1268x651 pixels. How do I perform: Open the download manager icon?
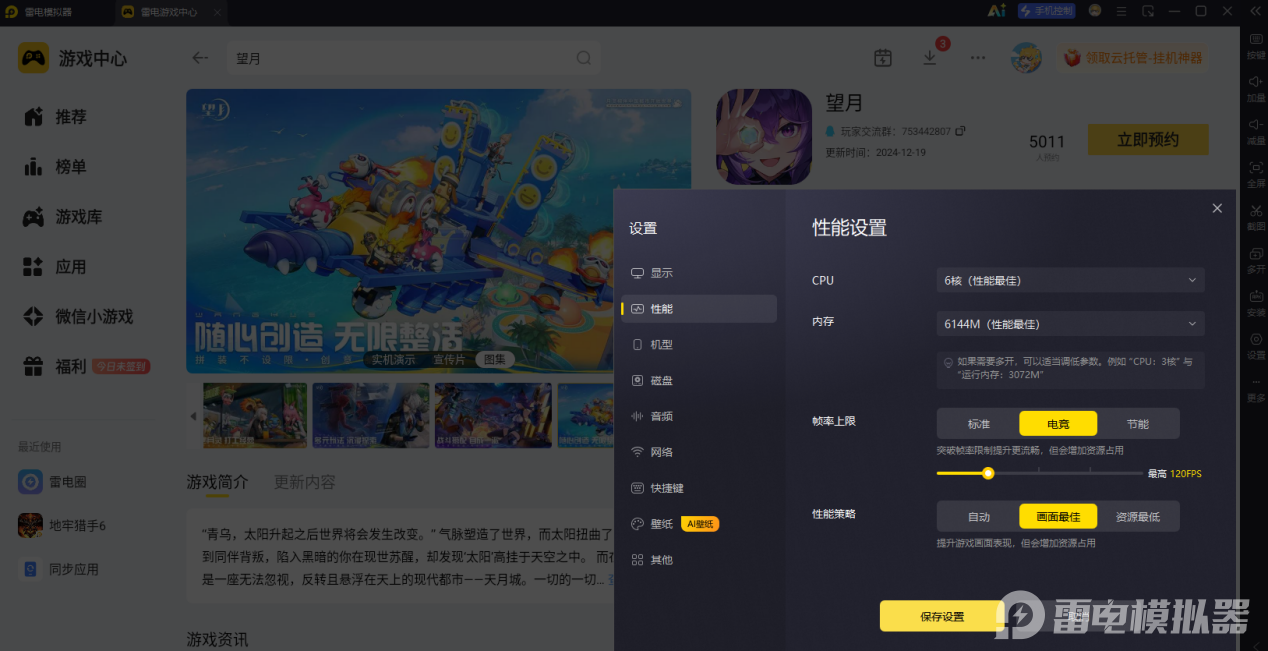pos(930,58)
